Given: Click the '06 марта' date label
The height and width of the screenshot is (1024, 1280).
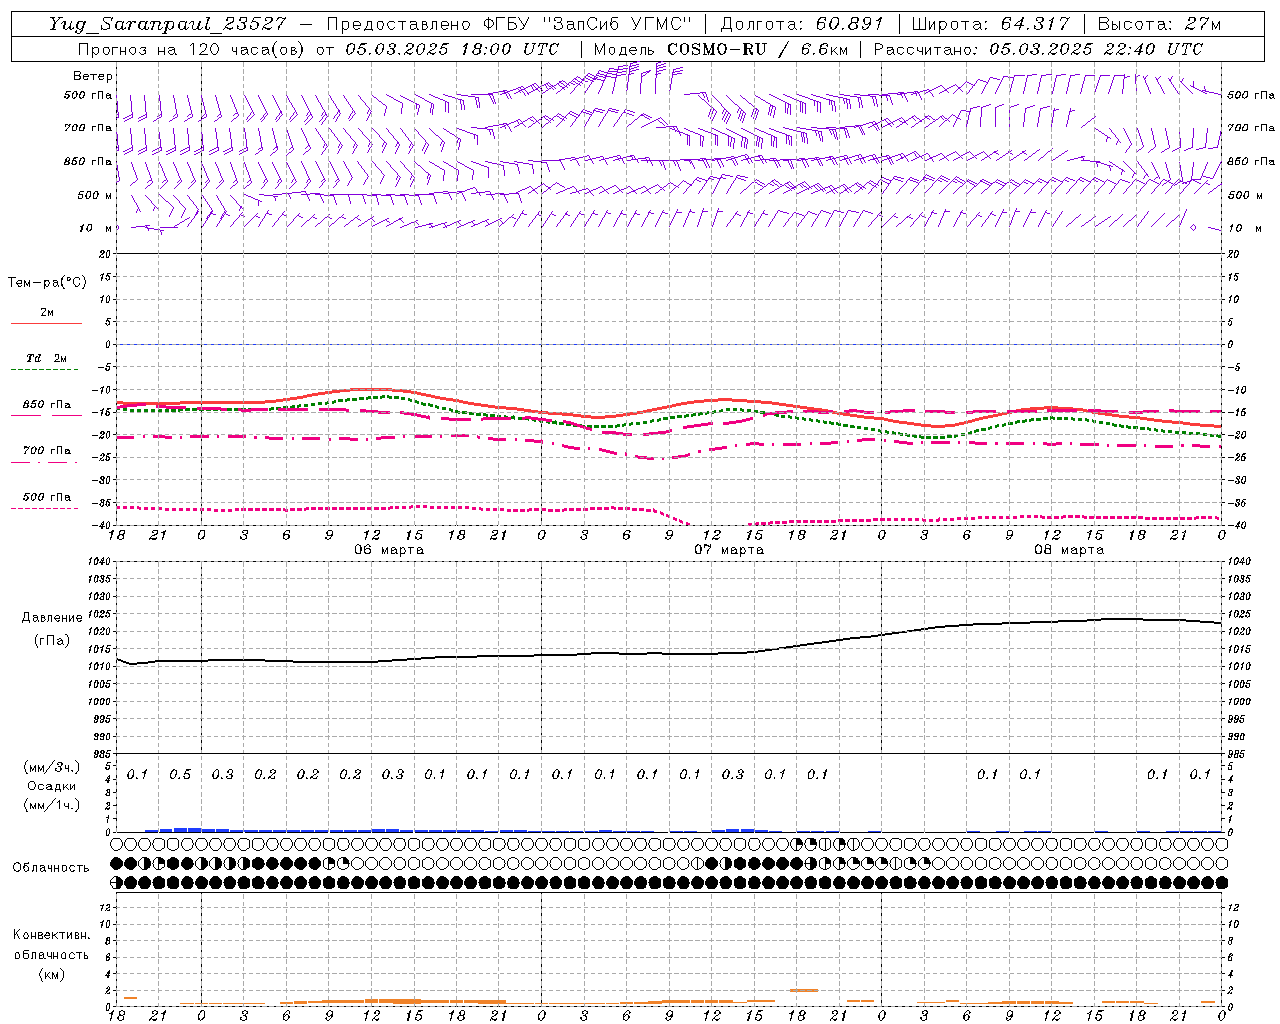Looking at the screenshot, I should coord(389,550).
